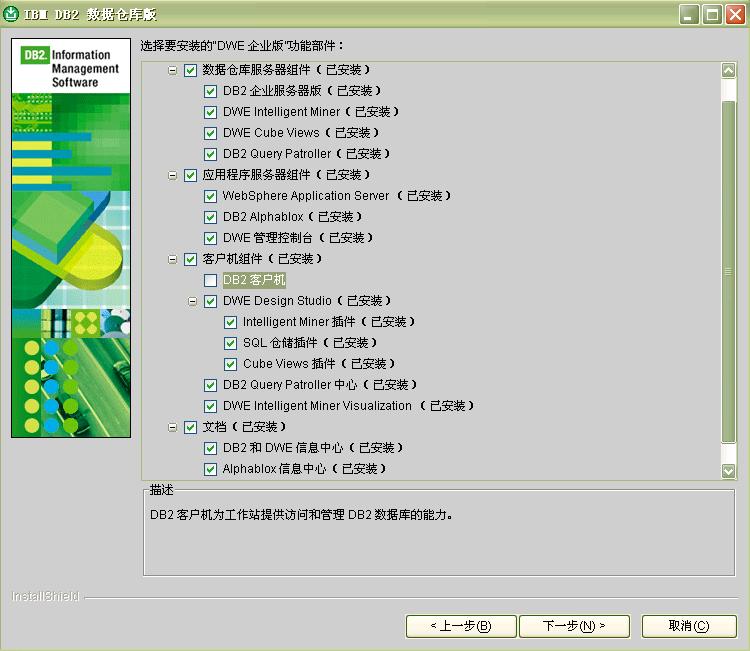This screenshot has width=750, height=651.
Task: Uncheck the 客户机组件 checkbox
Action: [190, 259]
